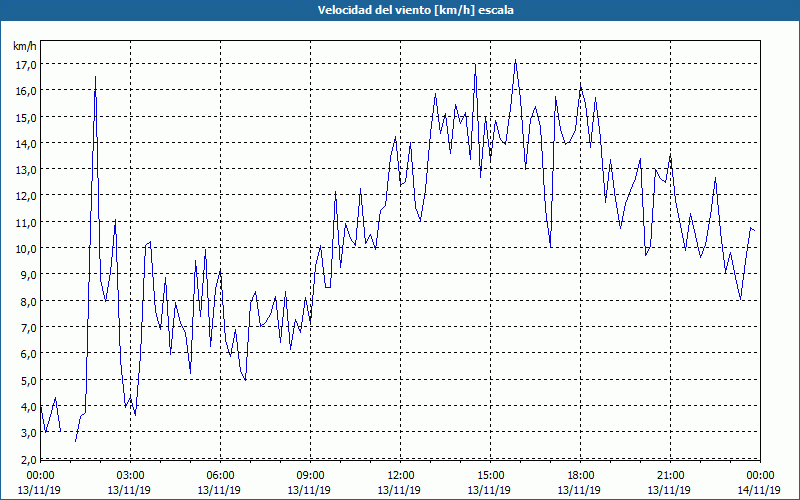This screenshot has width=800, height=500.
Task: Select the '5,0' y-axis label
Action: point(28,381)
